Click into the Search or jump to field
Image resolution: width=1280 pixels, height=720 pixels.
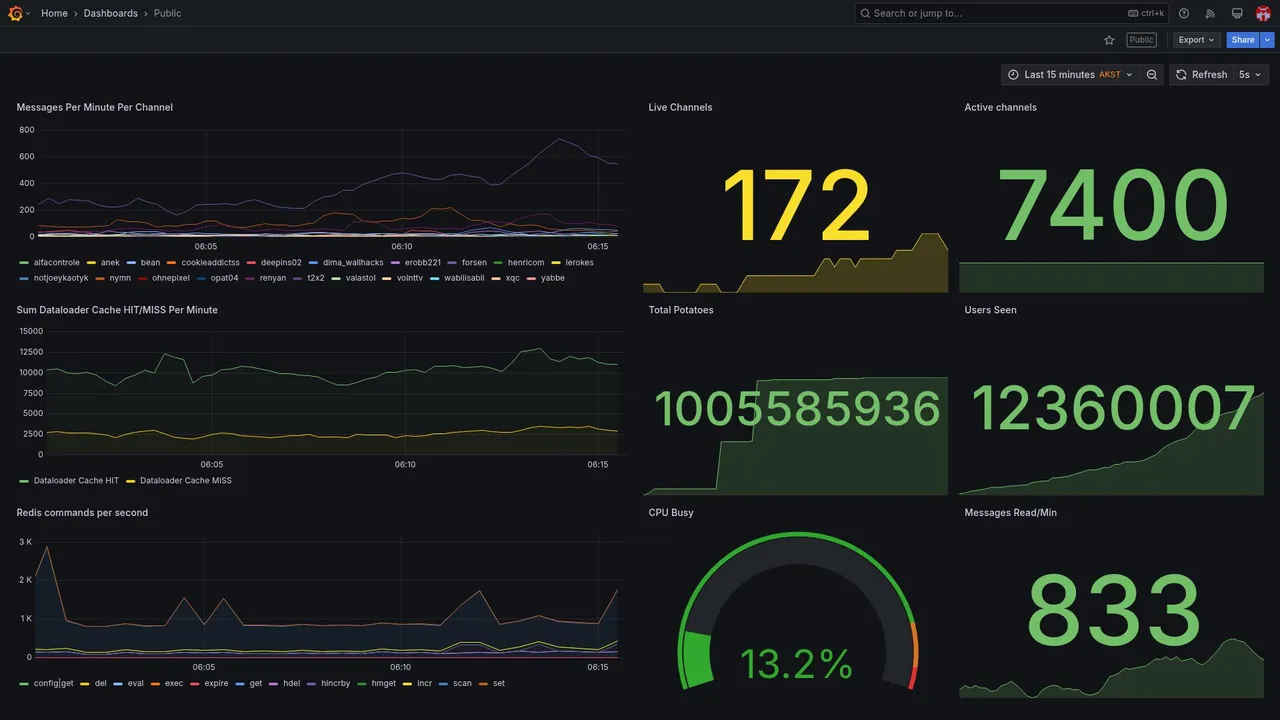pos(1012,13)
